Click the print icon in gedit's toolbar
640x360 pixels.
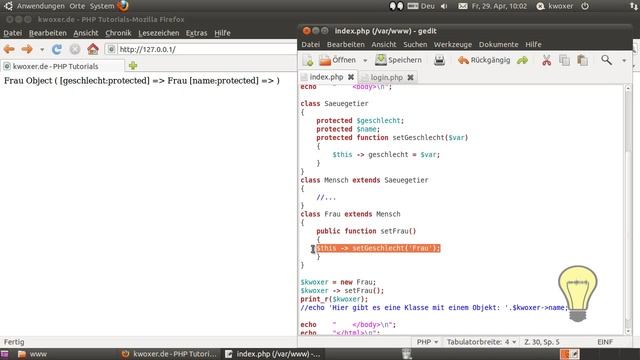(439, 60)
